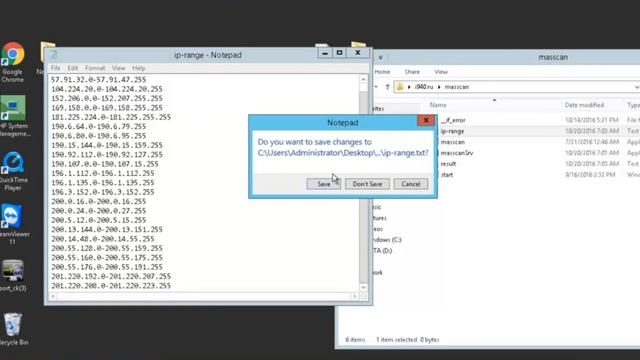Image resolution: width=640 pixels, height=360 pixels.
Task: Click line 104.224.20.0-104.224.20.255 in Notepad
Action: click(107, 89)
